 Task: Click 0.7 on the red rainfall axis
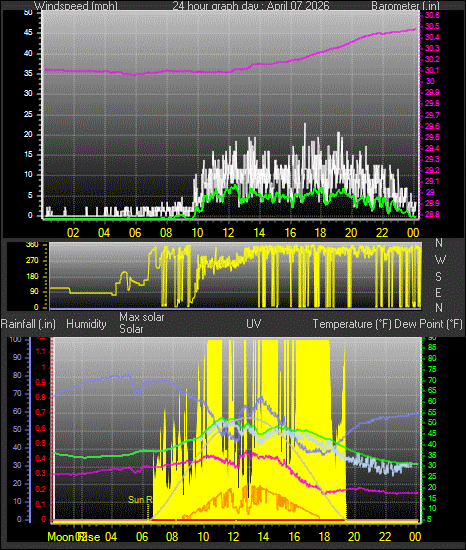pyautogui.click(x=41, y=412)
